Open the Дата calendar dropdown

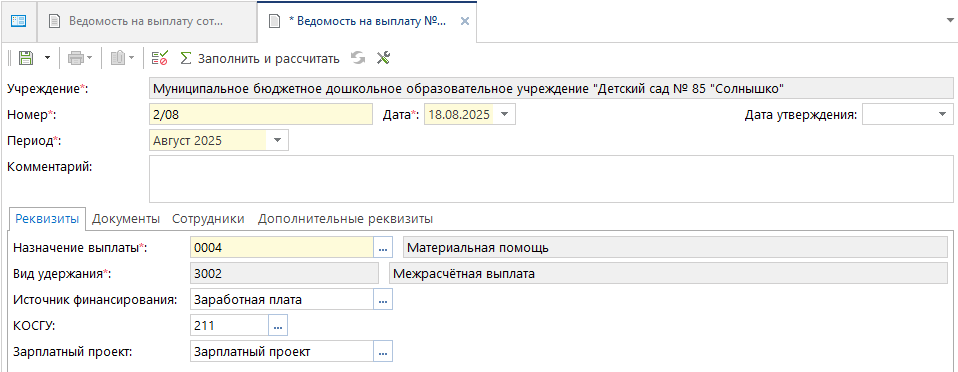(x=504, y=114)
